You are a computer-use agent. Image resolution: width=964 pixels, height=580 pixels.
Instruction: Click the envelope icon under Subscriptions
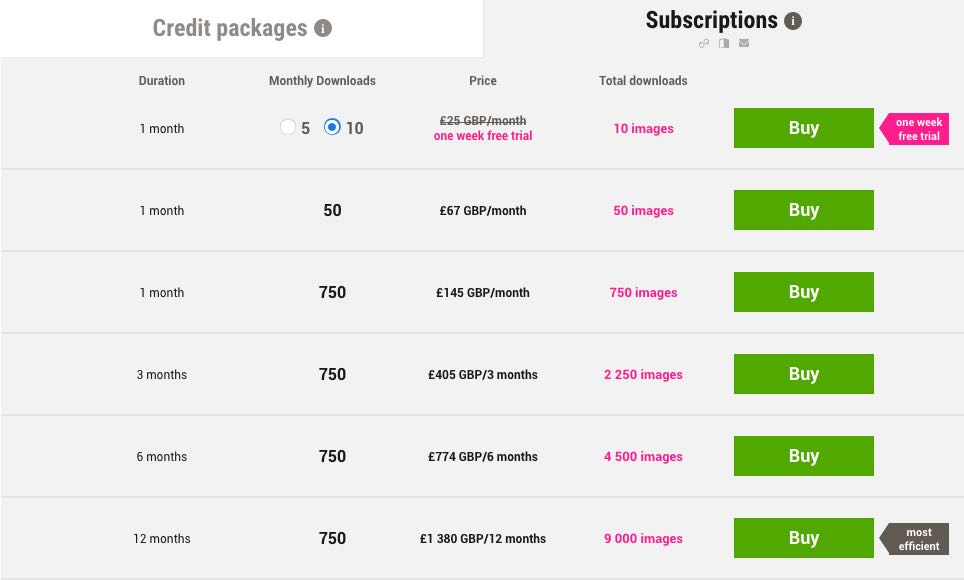(x=744, y=44)
